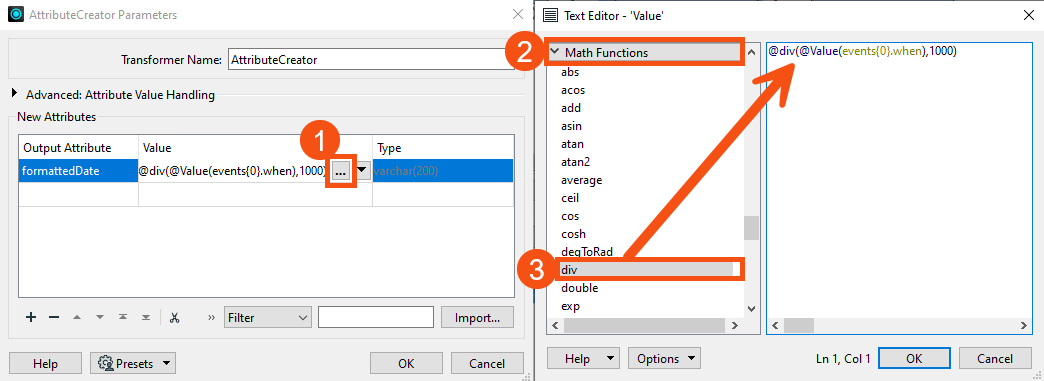Click the Import... button
This screenshot has width=1044, height=381.
point(477,318)
